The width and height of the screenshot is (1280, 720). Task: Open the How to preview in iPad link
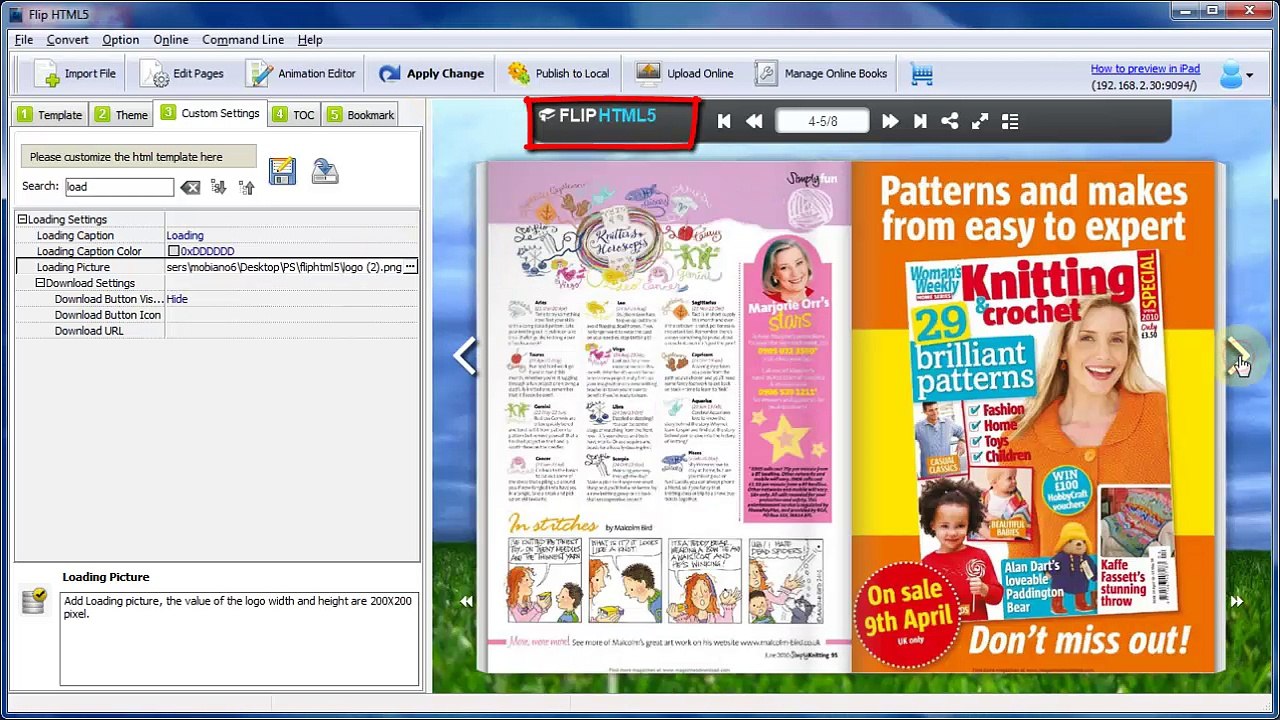click(1145, 68)
